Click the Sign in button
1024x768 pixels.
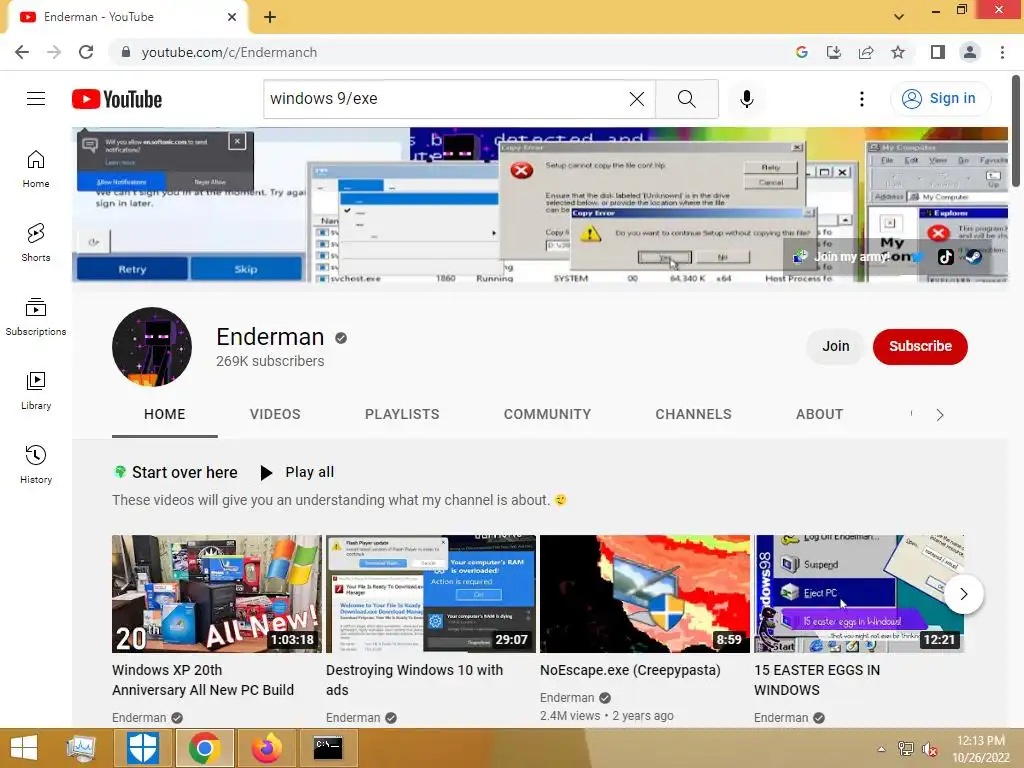click(x=940, y=99)
